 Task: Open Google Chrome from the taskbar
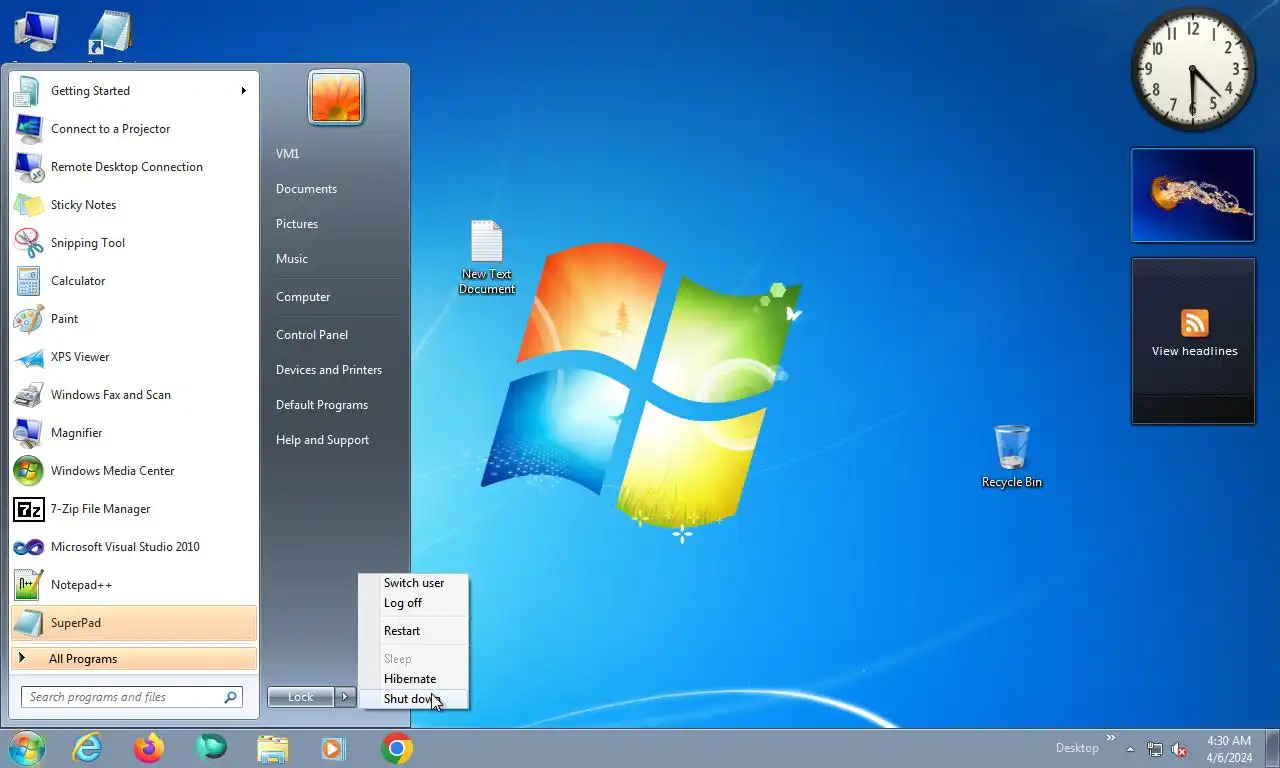click(397, 748)
